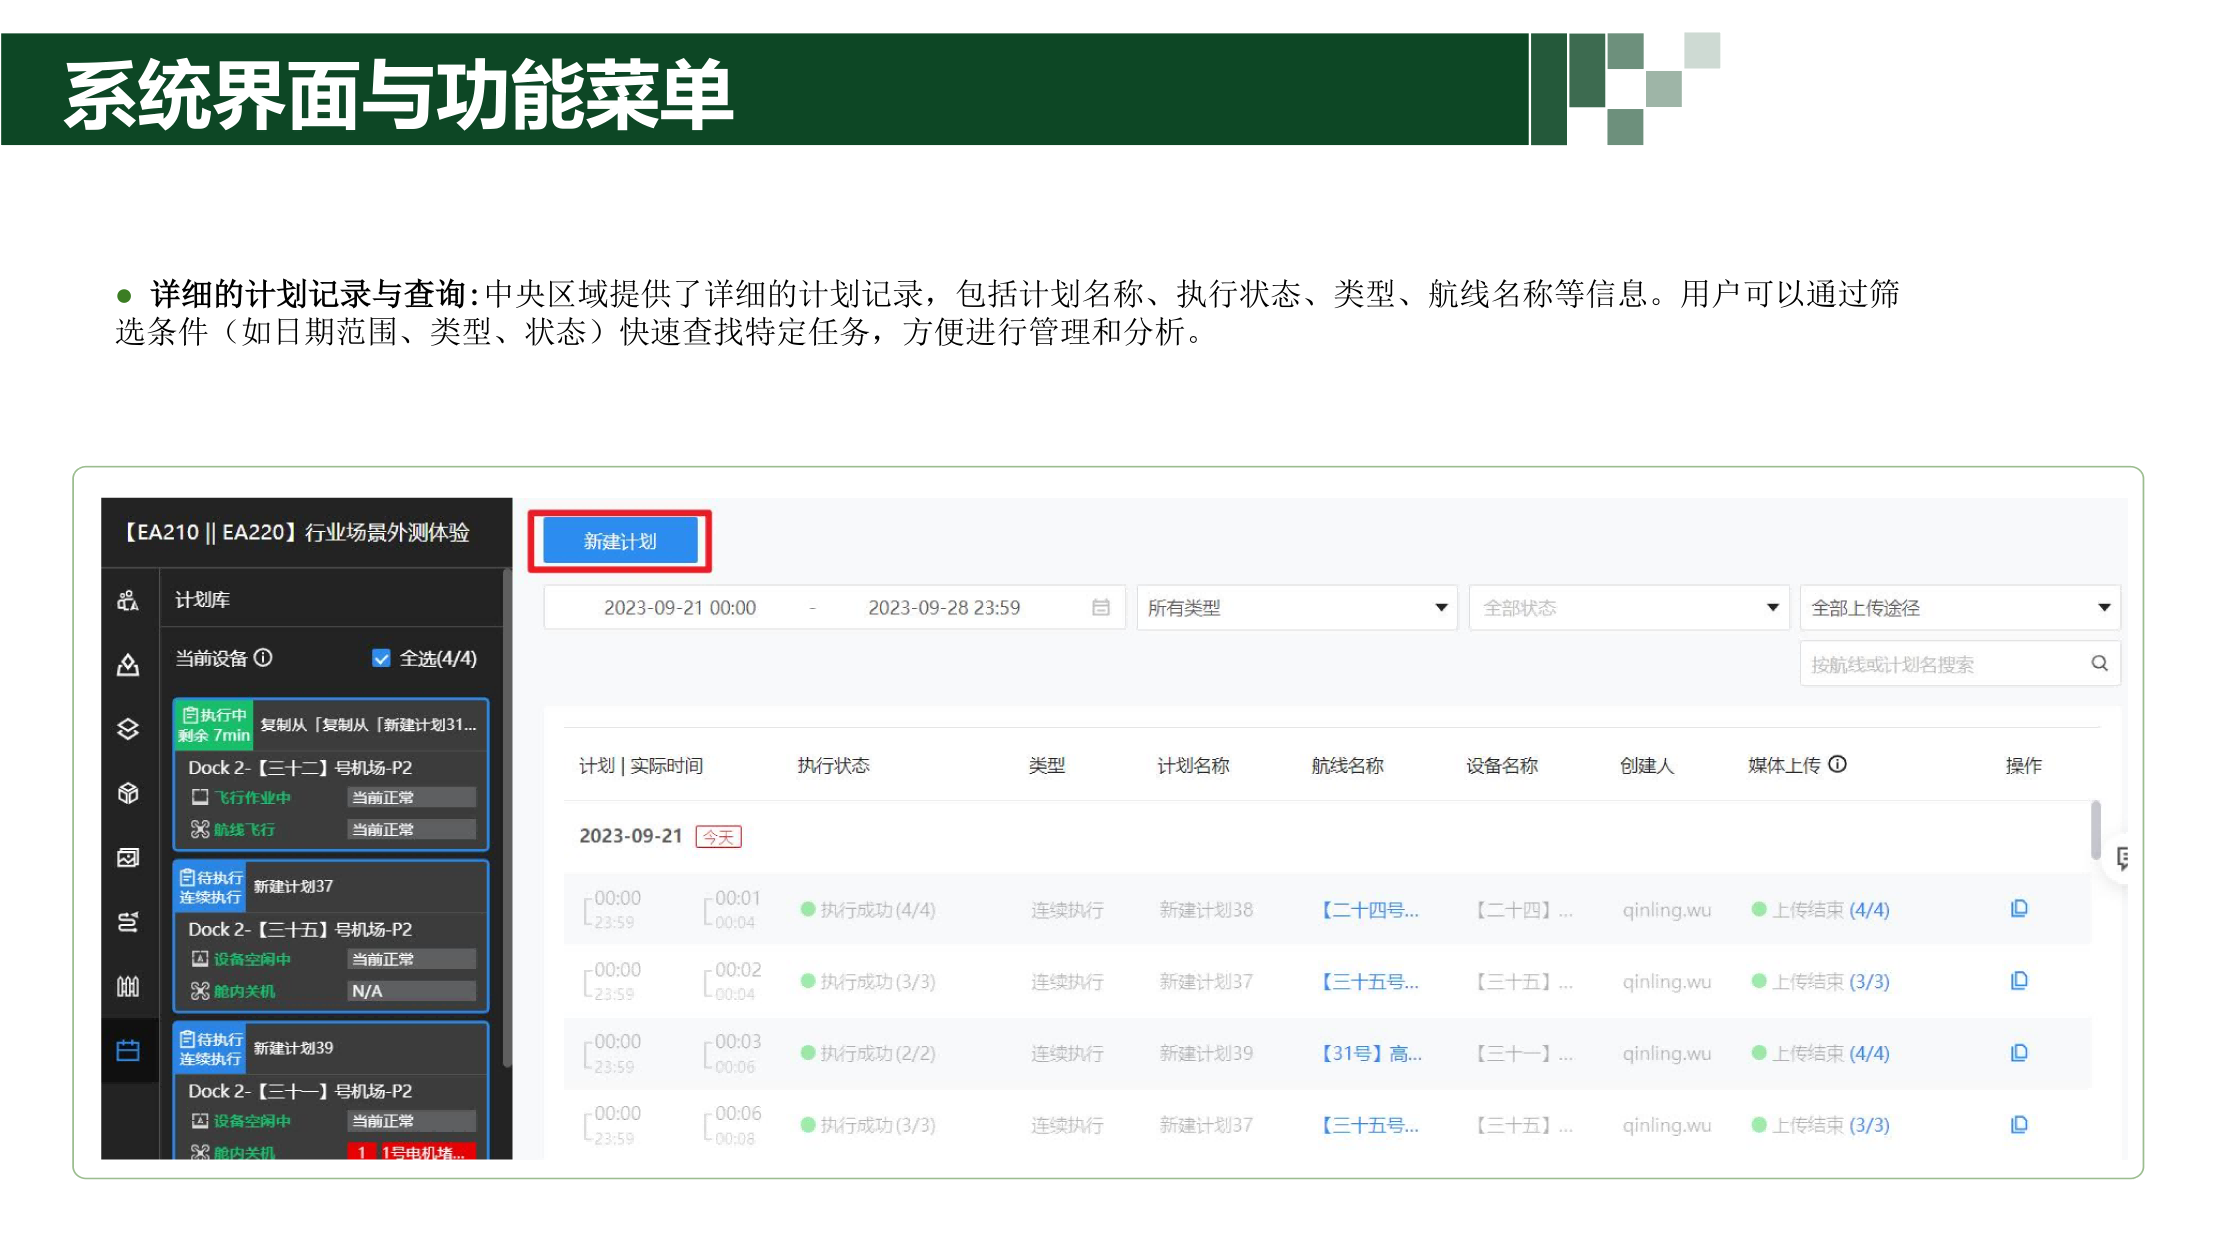This screenshot has width=2240, height=1260.
Task: Toggle the 全选(4/4) checkbox
Action: coord(381,658)
